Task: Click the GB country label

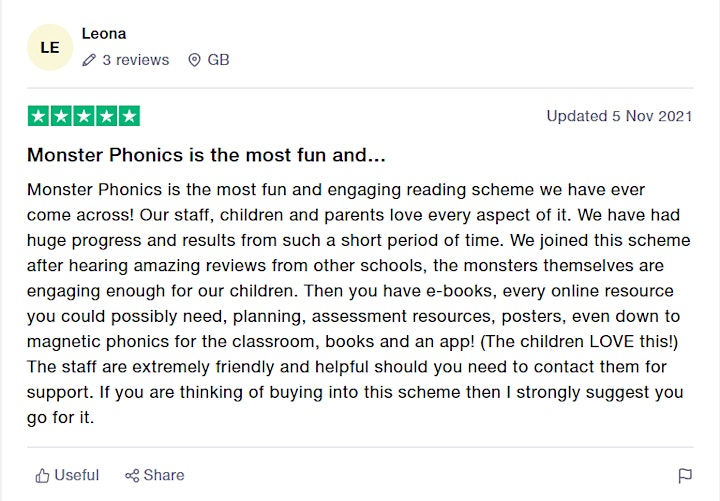Action: pyautogui.click(x=218, y=60)
